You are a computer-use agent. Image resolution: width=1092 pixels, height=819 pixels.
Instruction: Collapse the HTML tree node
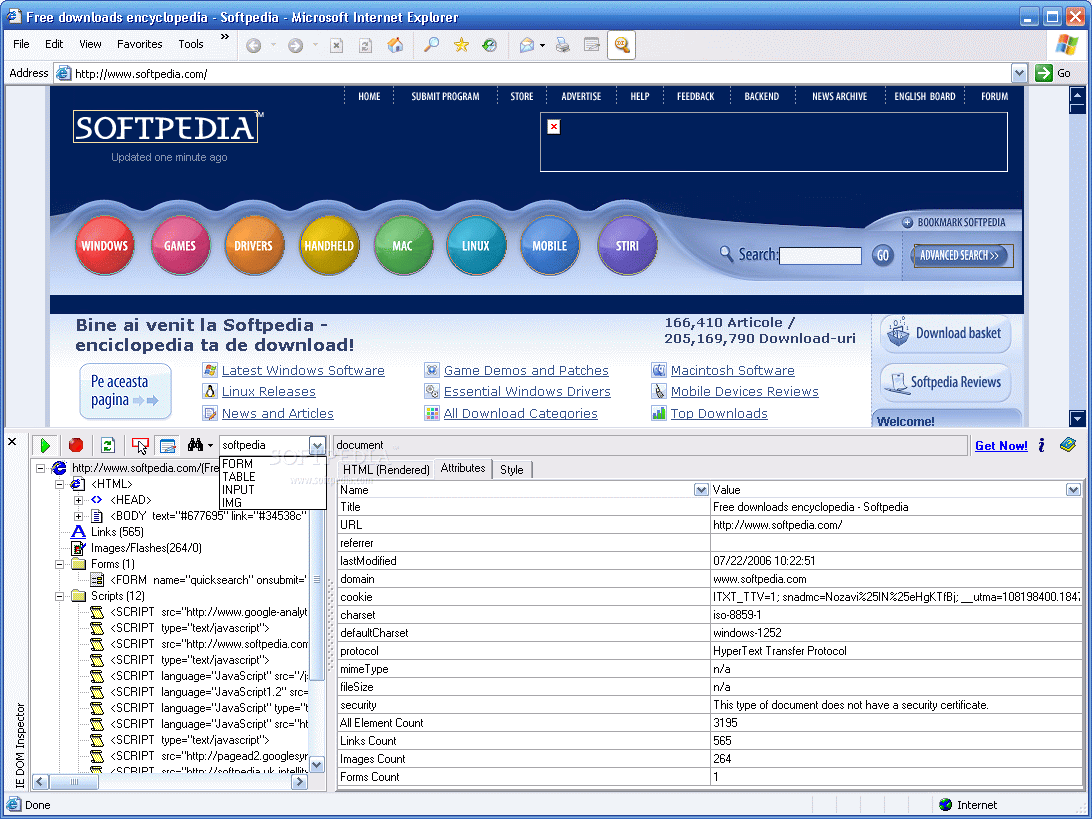[x=60, y=484]
